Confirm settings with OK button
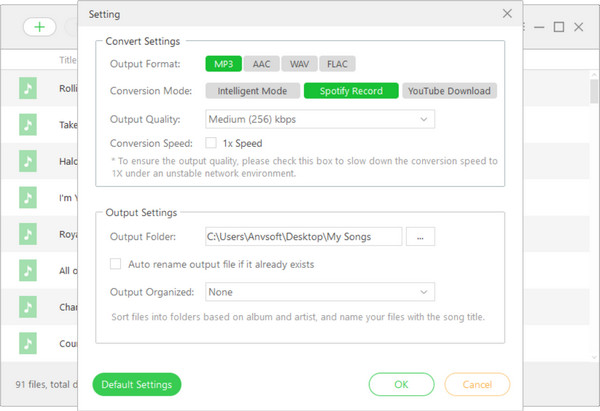 [x=401, y=384]
